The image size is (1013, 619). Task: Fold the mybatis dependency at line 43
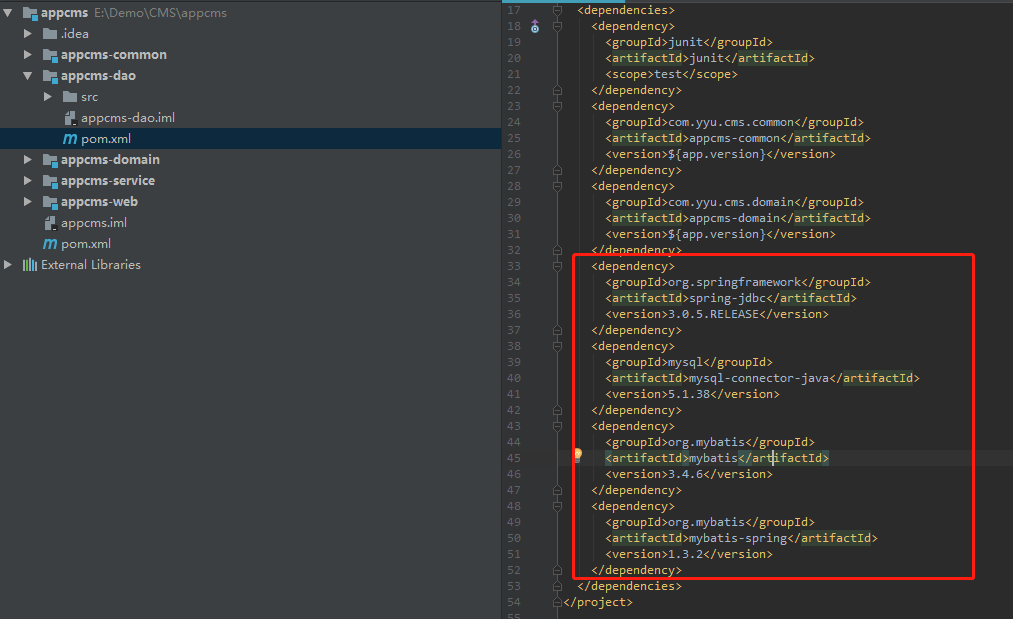[558, 426]
